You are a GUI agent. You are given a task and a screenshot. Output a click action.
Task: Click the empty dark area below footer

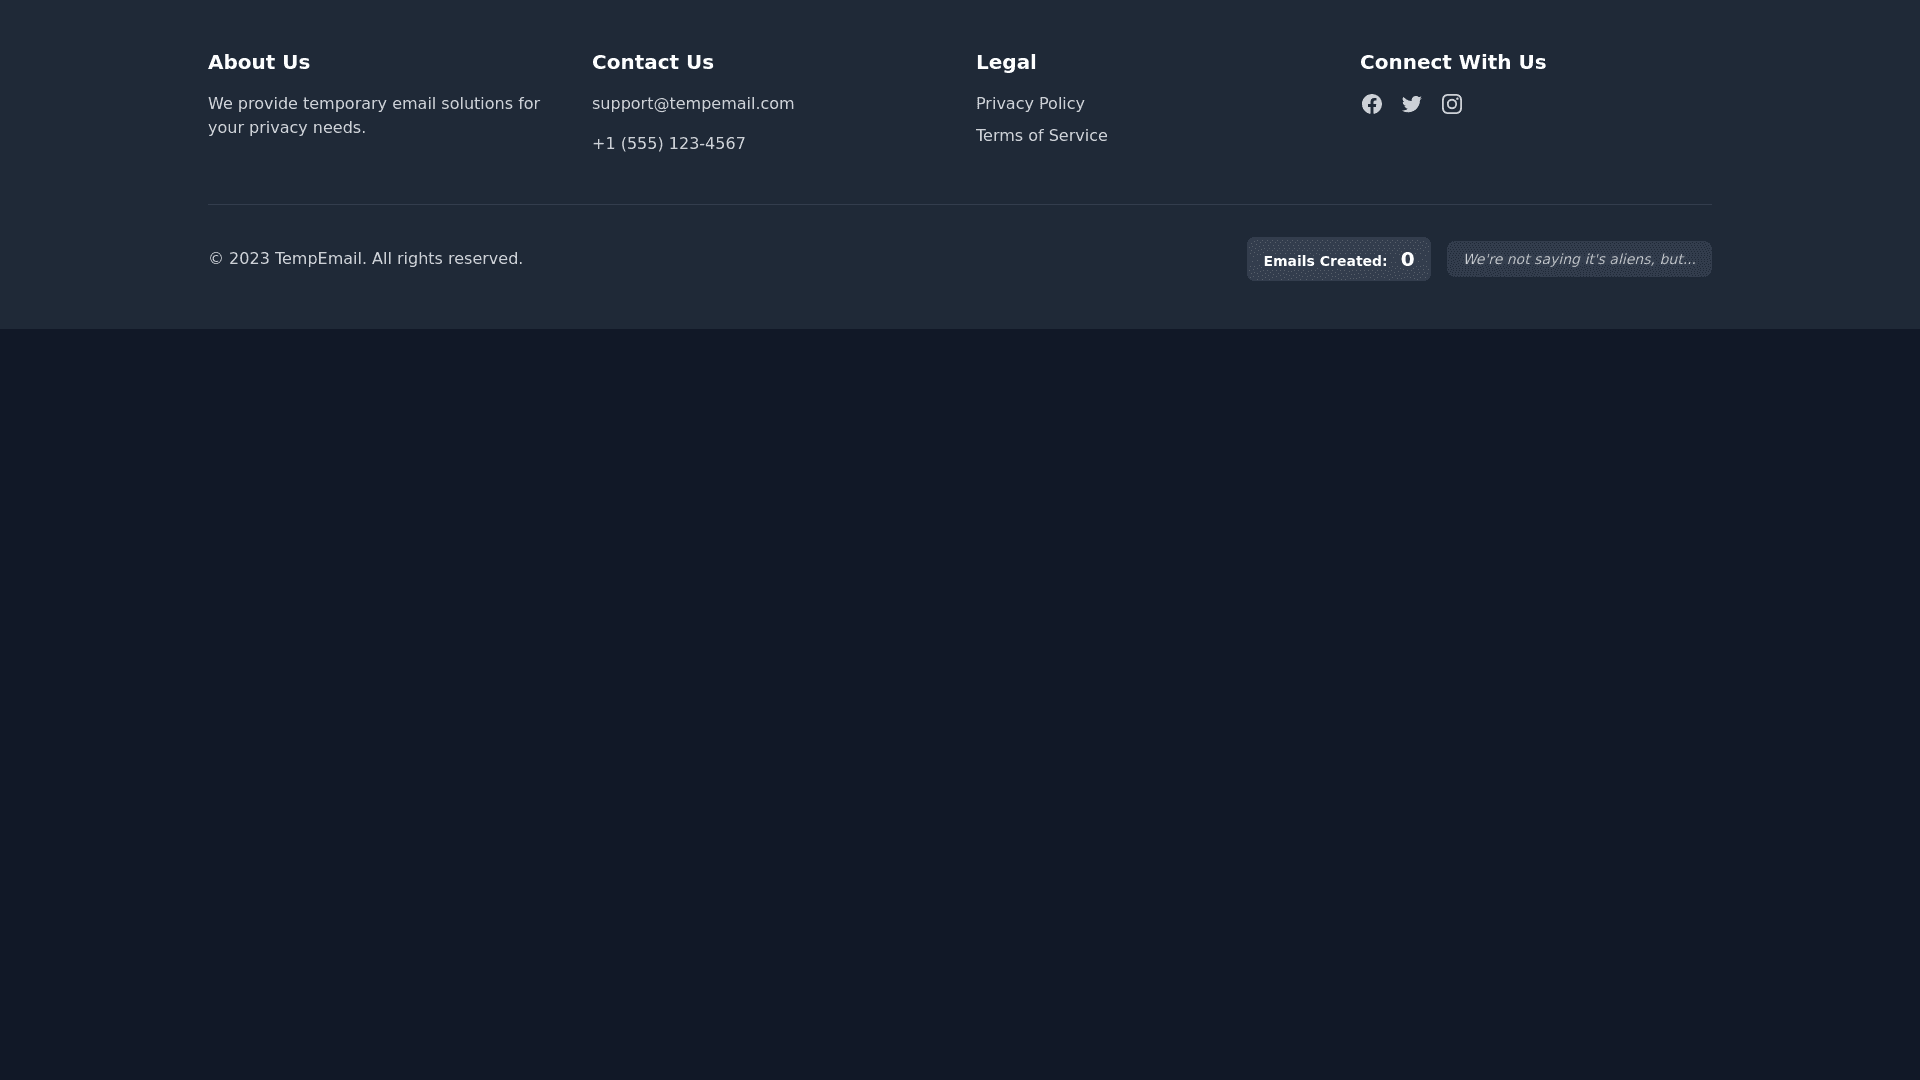point(960,700)
